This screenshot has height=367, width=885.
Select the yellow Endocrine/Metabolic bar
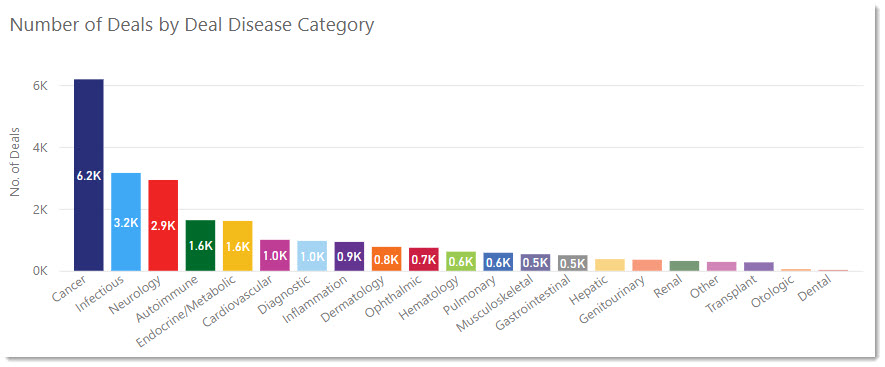[238, 246]
